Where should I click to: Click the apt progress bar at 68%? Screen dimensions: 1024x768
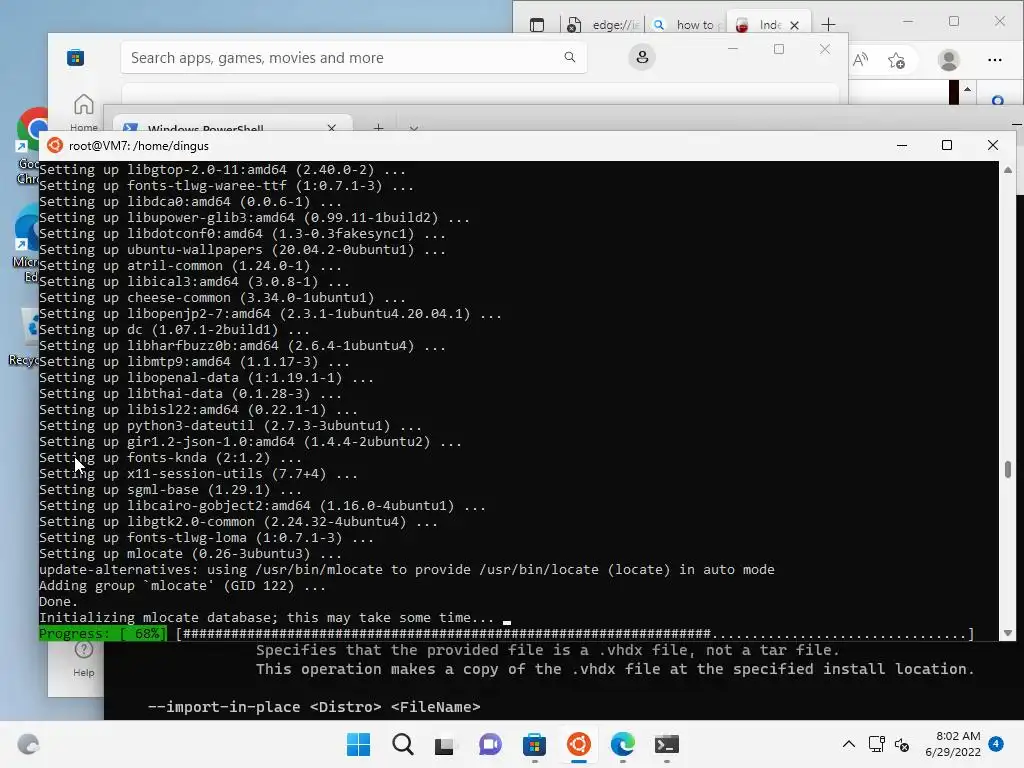tap(575, 633)
